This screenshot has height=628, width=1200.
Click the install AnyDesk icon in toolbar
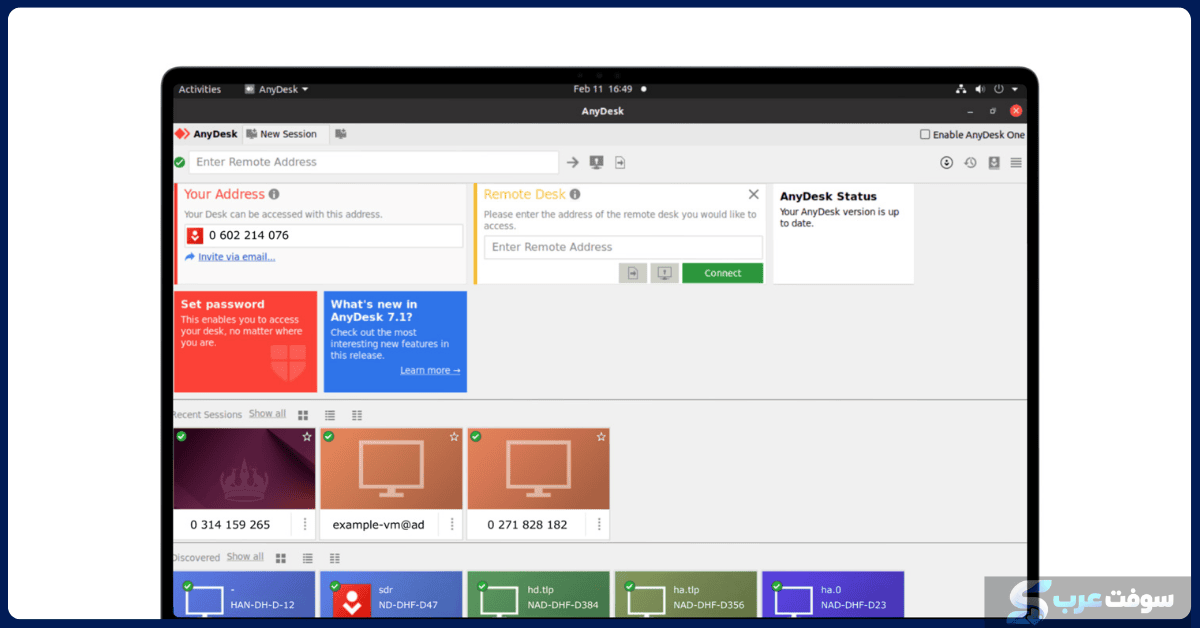click(994, 162)
